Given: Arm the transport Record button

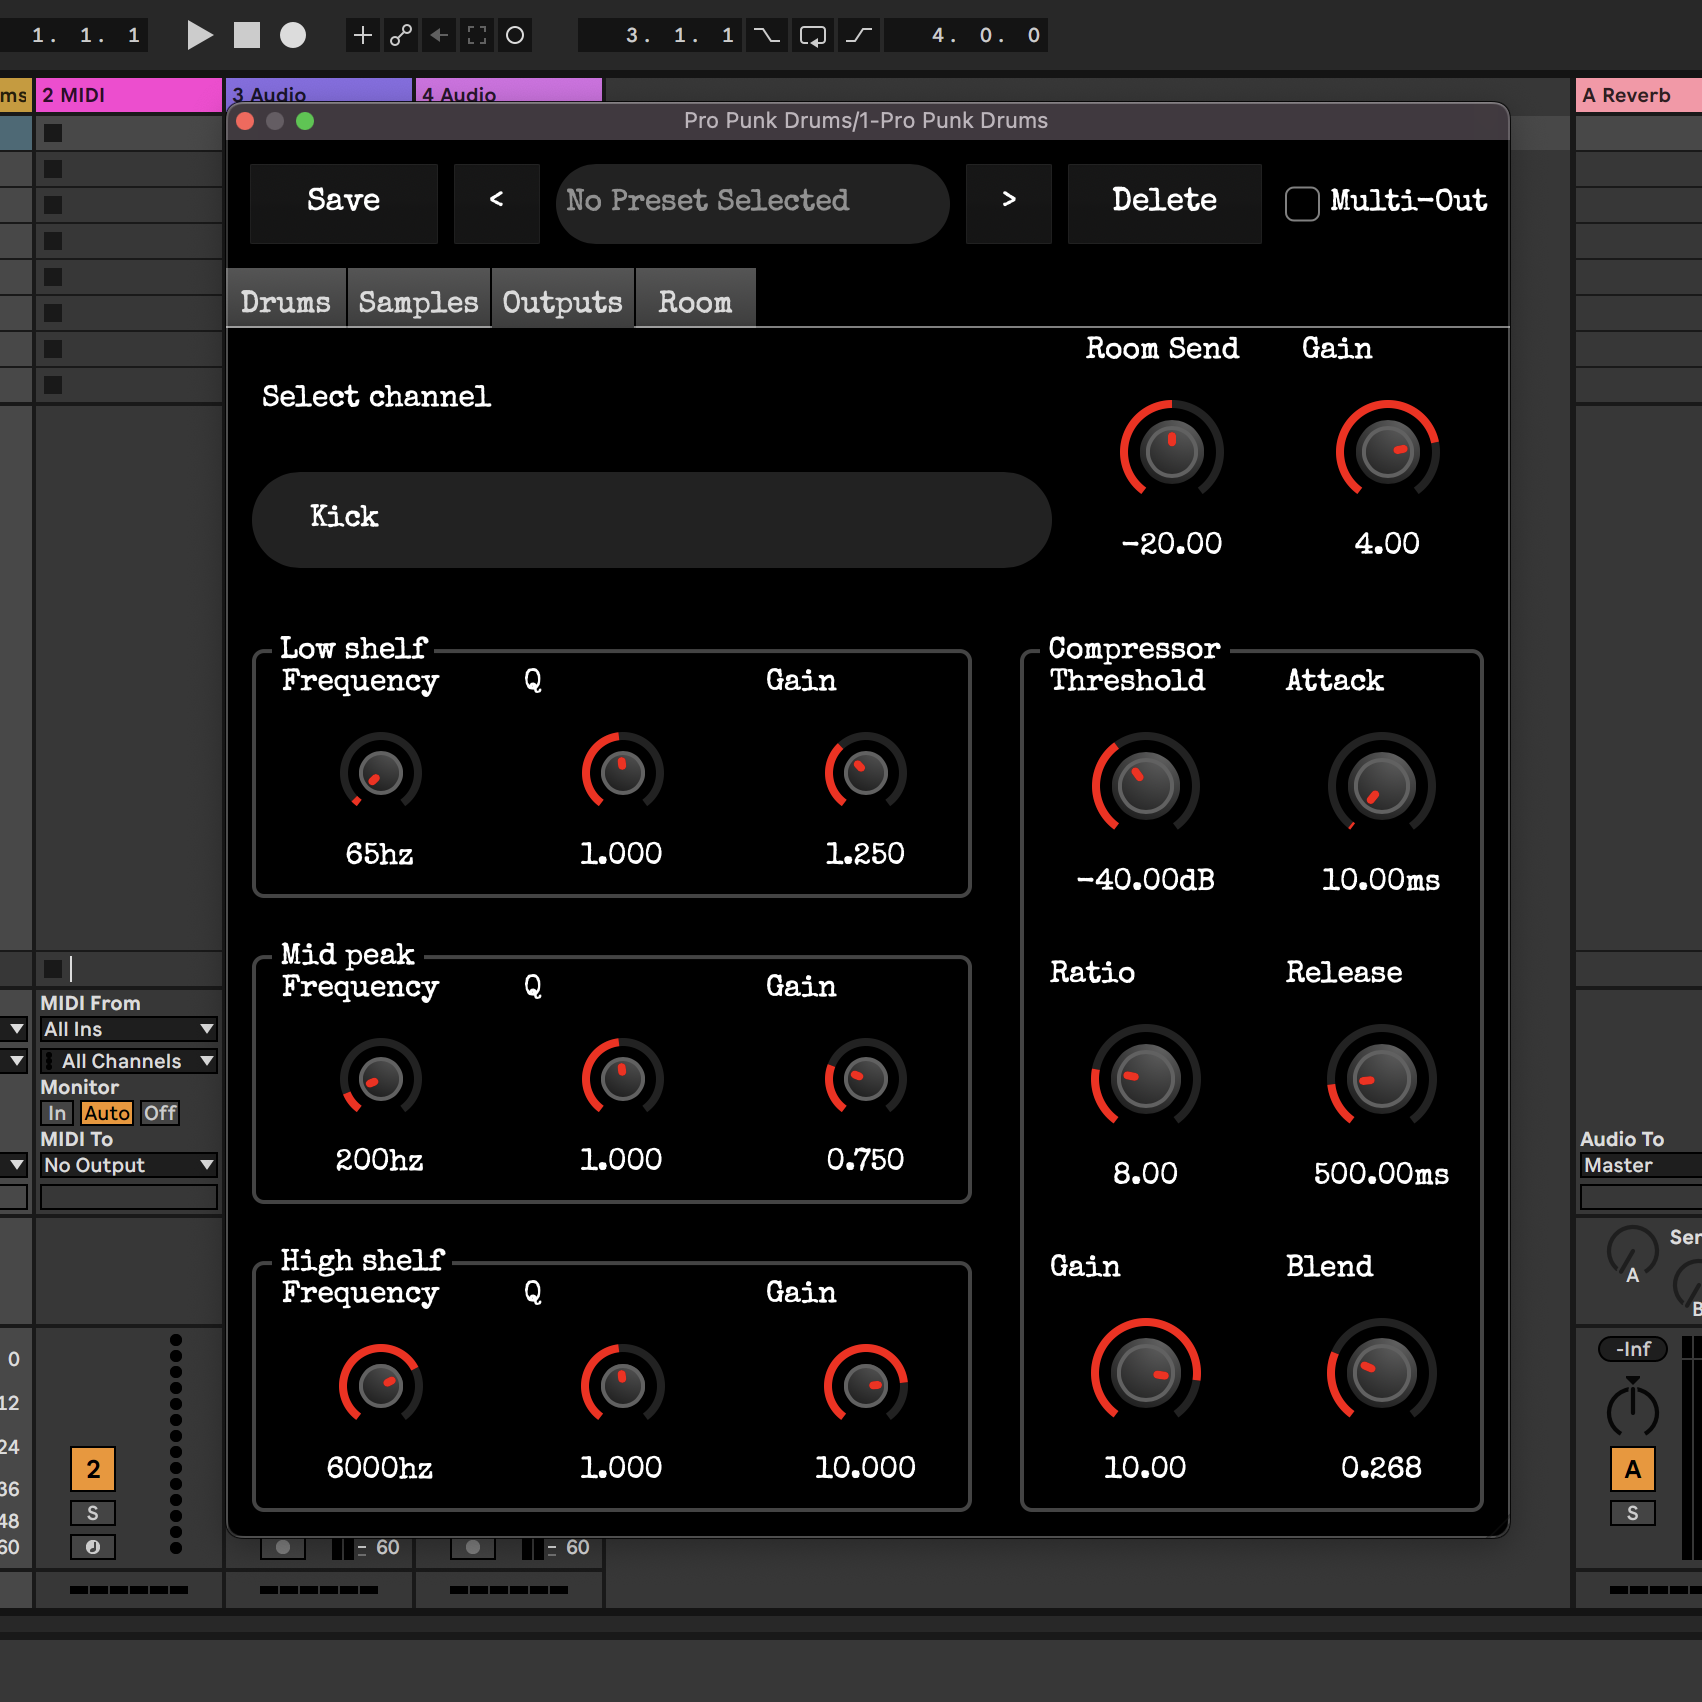Looking at the screenshot, I should [293, 35].
